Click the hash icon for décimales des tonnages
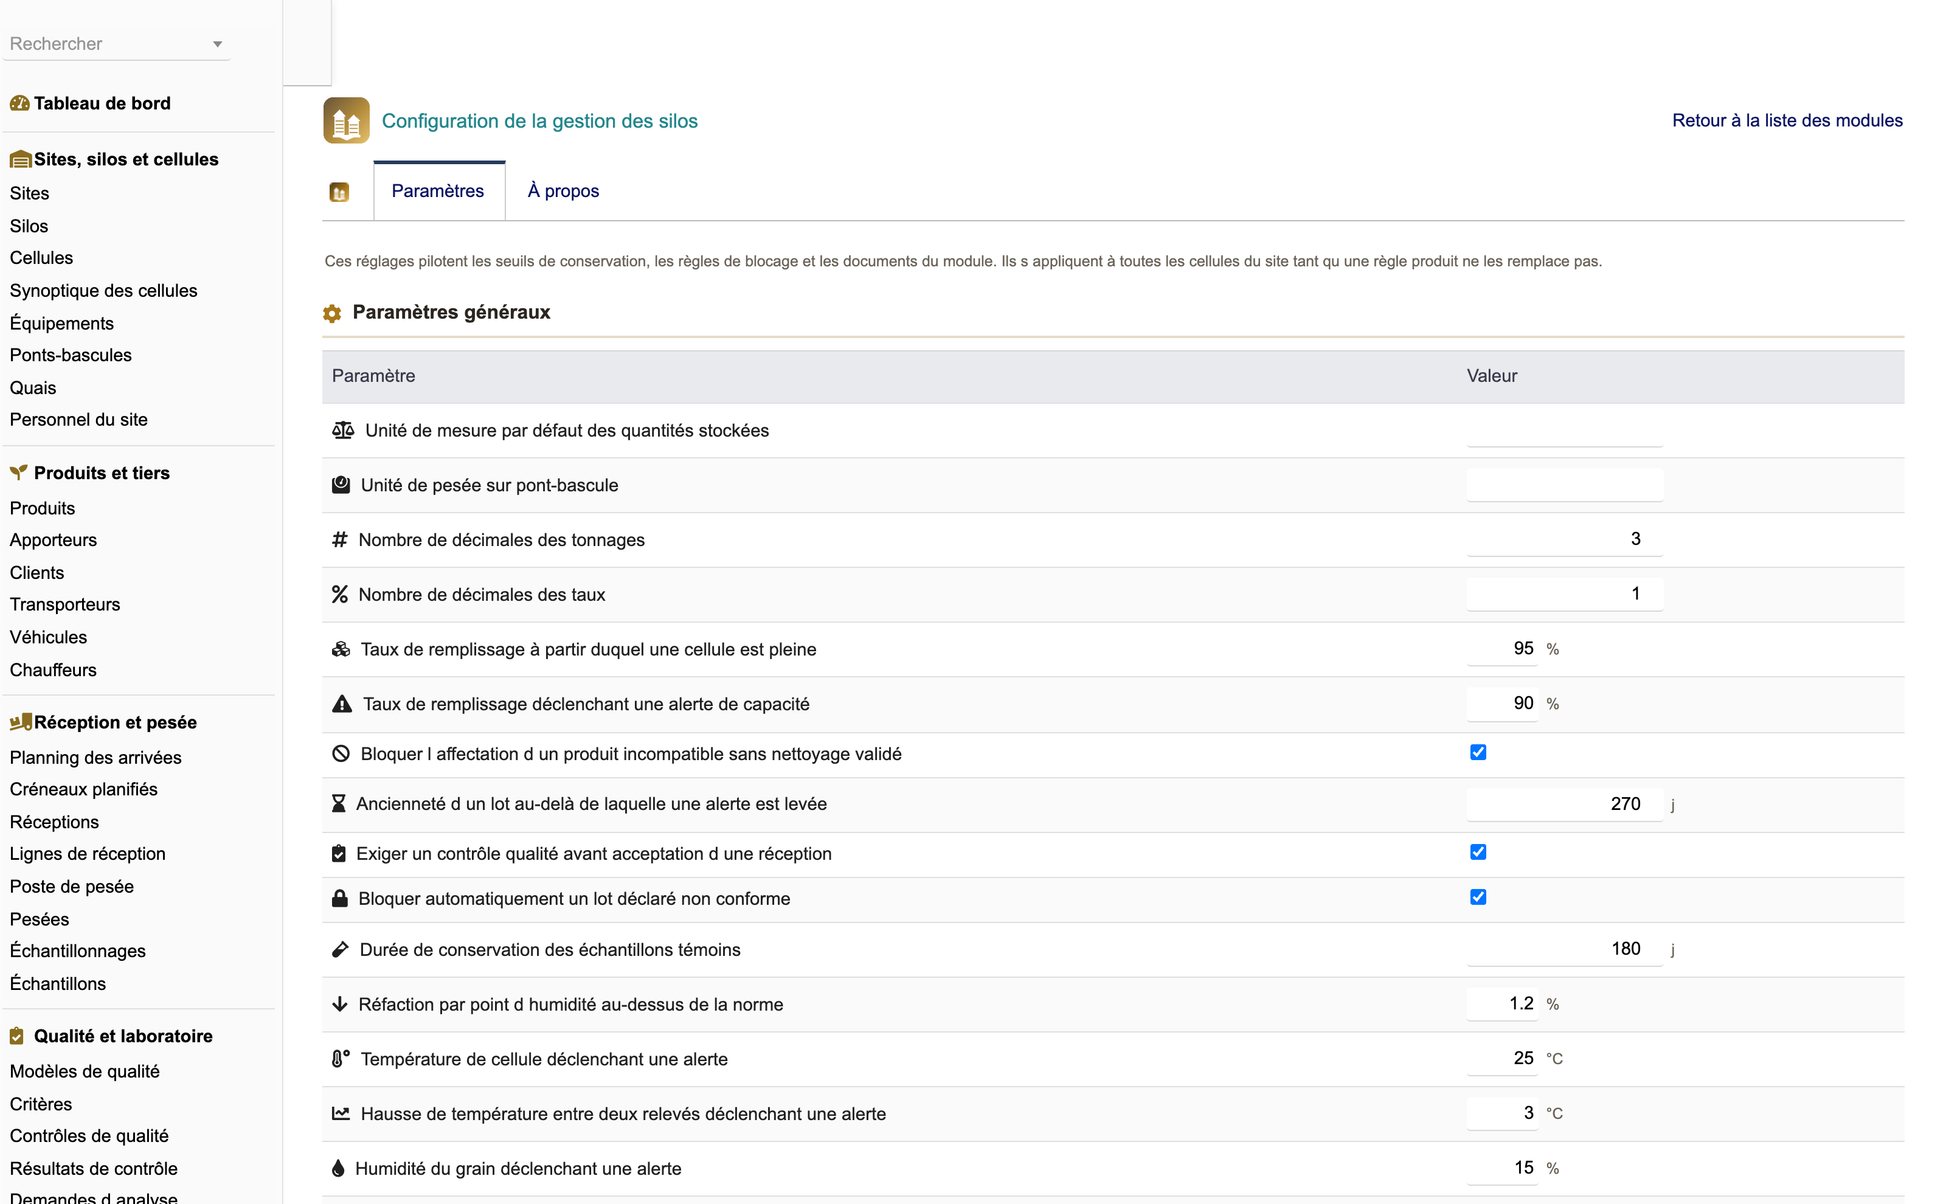This screenshot has width=1946, height=1204. [x=340, y=540]
